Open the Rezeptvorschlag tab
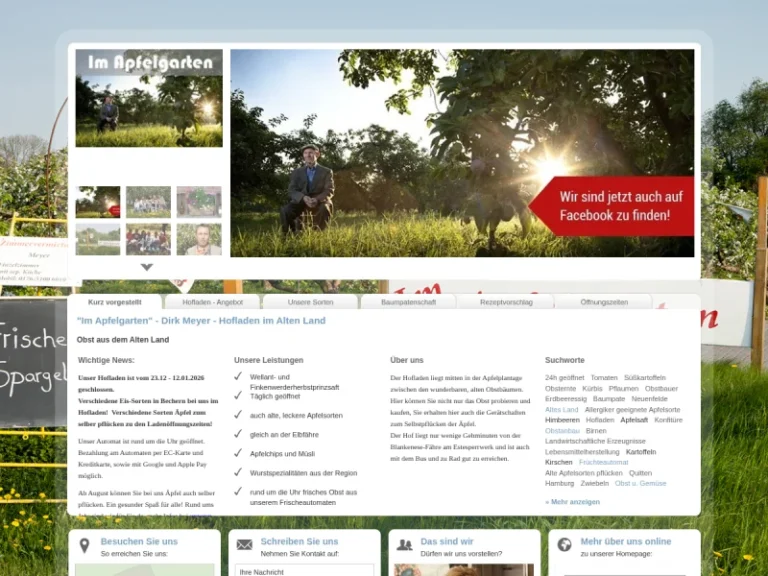Screen dimensions: 768x576 (x=506, y=302)
